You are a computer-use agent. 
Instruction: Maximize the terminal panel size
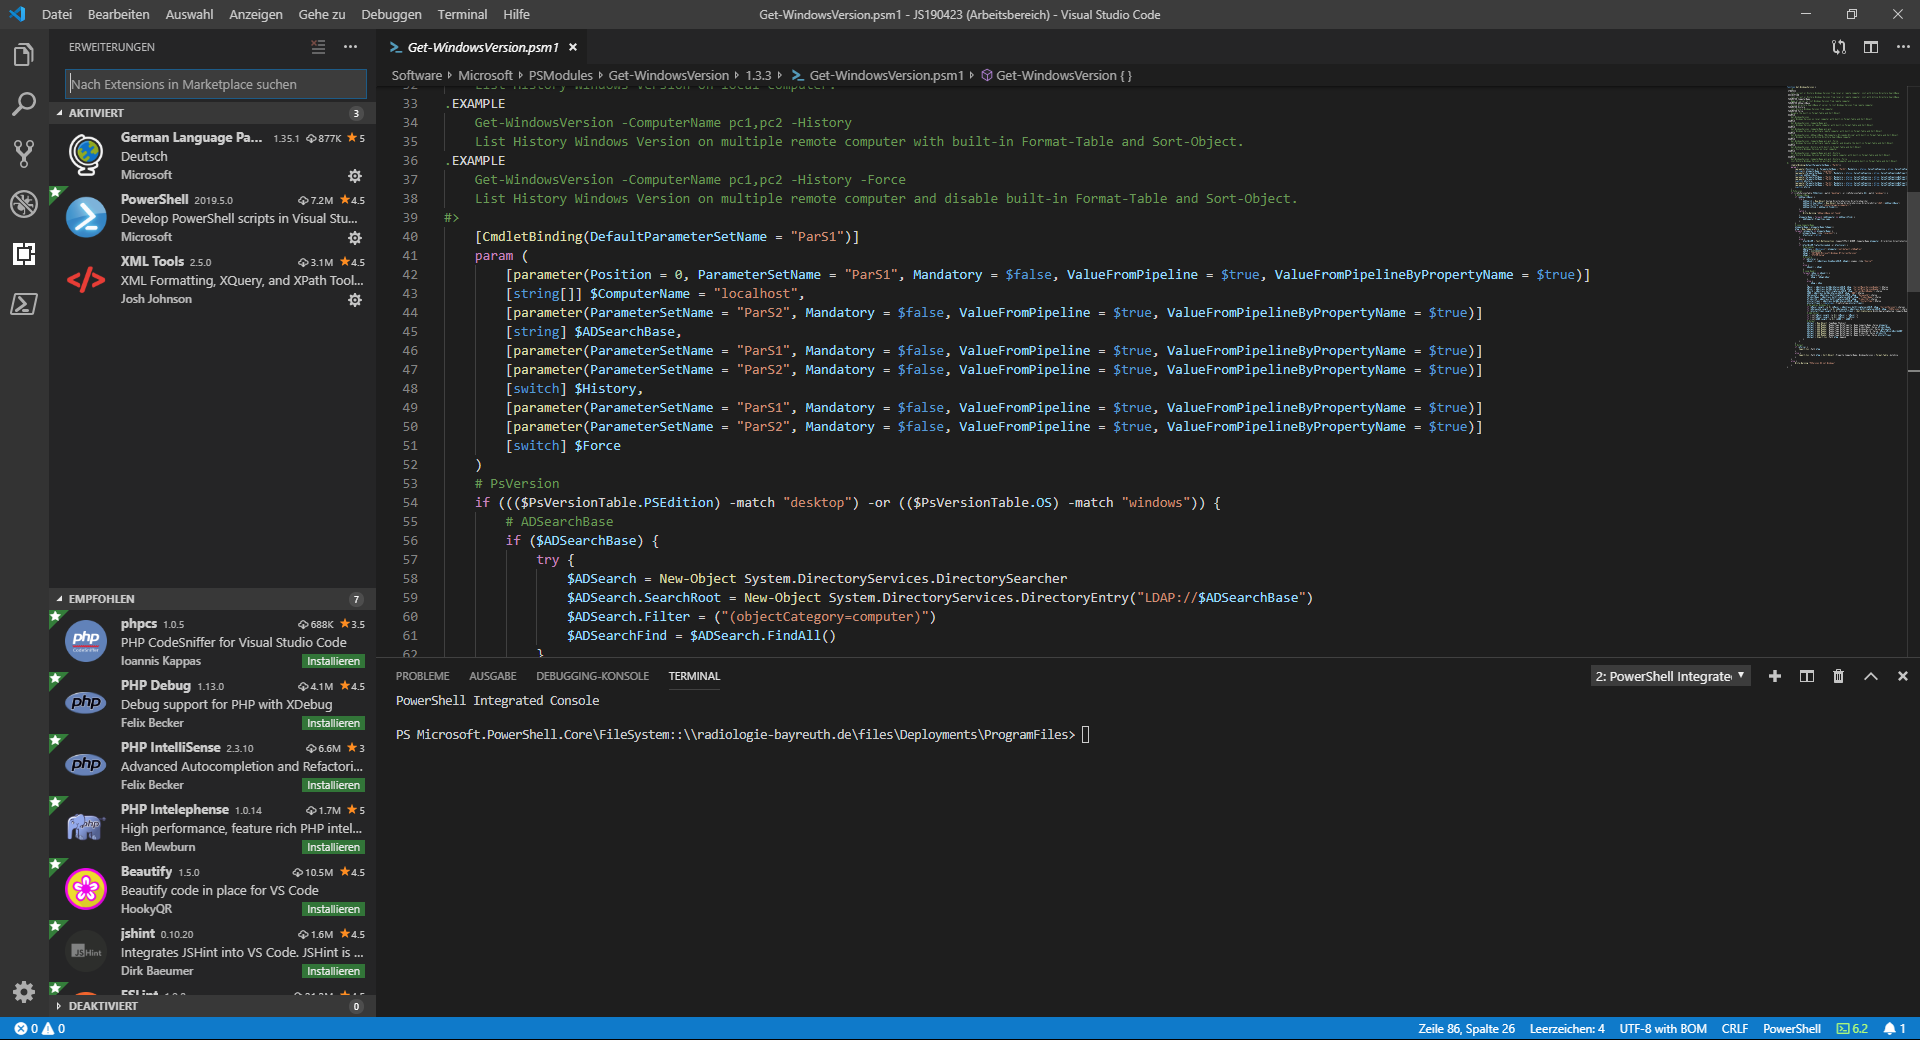coord(1871,676)
